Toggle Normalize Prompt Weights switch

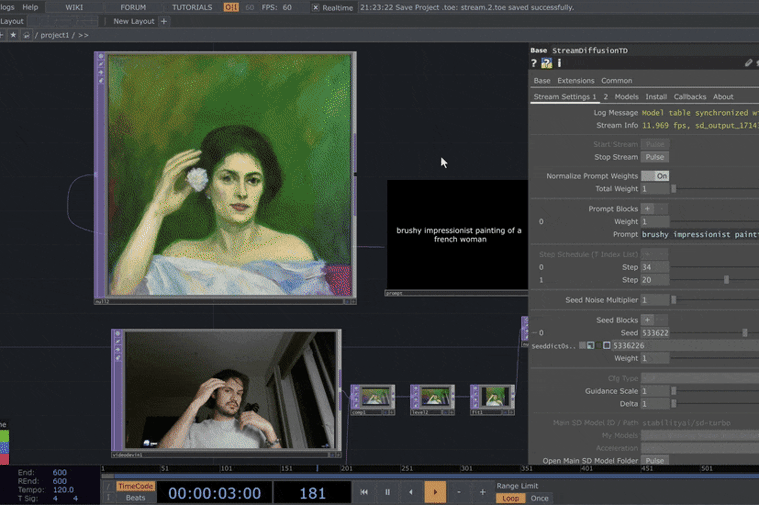[x=655, y=176]
